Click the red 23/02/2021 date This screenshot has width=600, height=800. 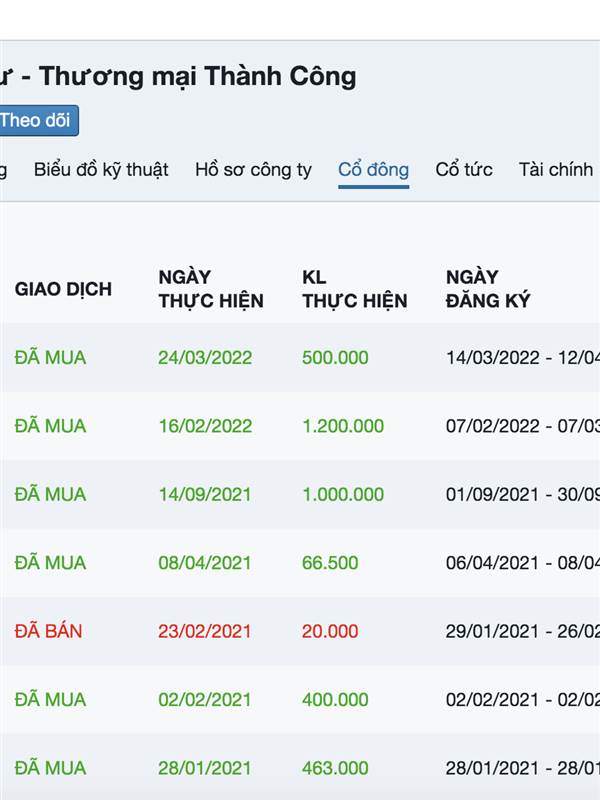205,631
